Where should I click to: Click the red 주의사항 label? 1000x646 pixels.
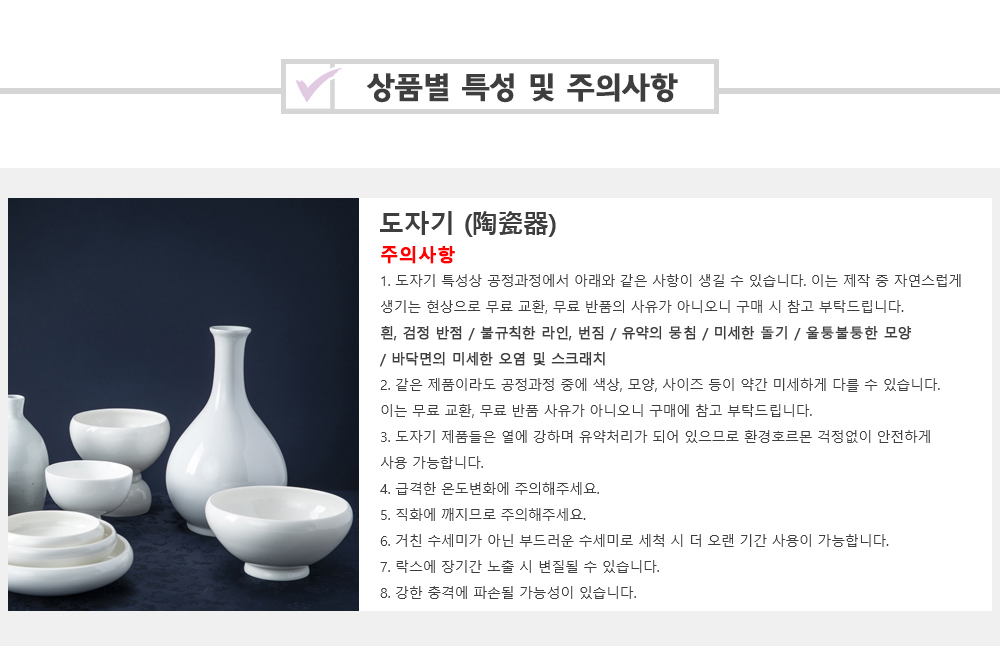point(417,254)
